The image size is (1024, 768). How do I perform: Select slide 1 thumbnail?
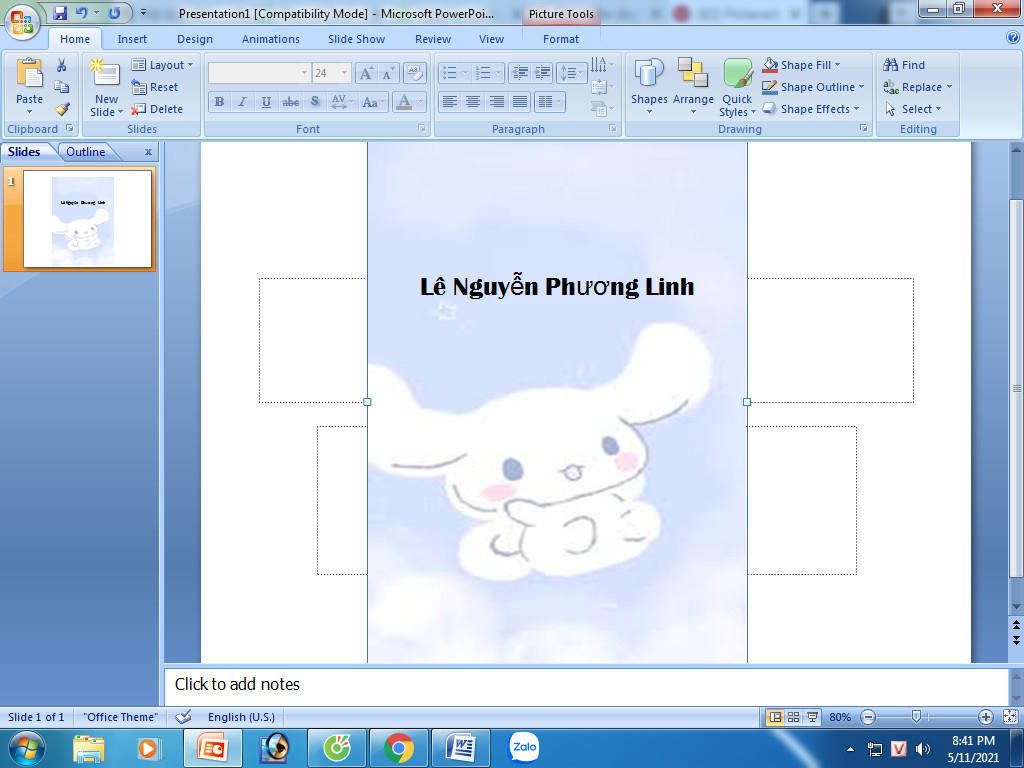pyautogui.click(x=88, y=219)
